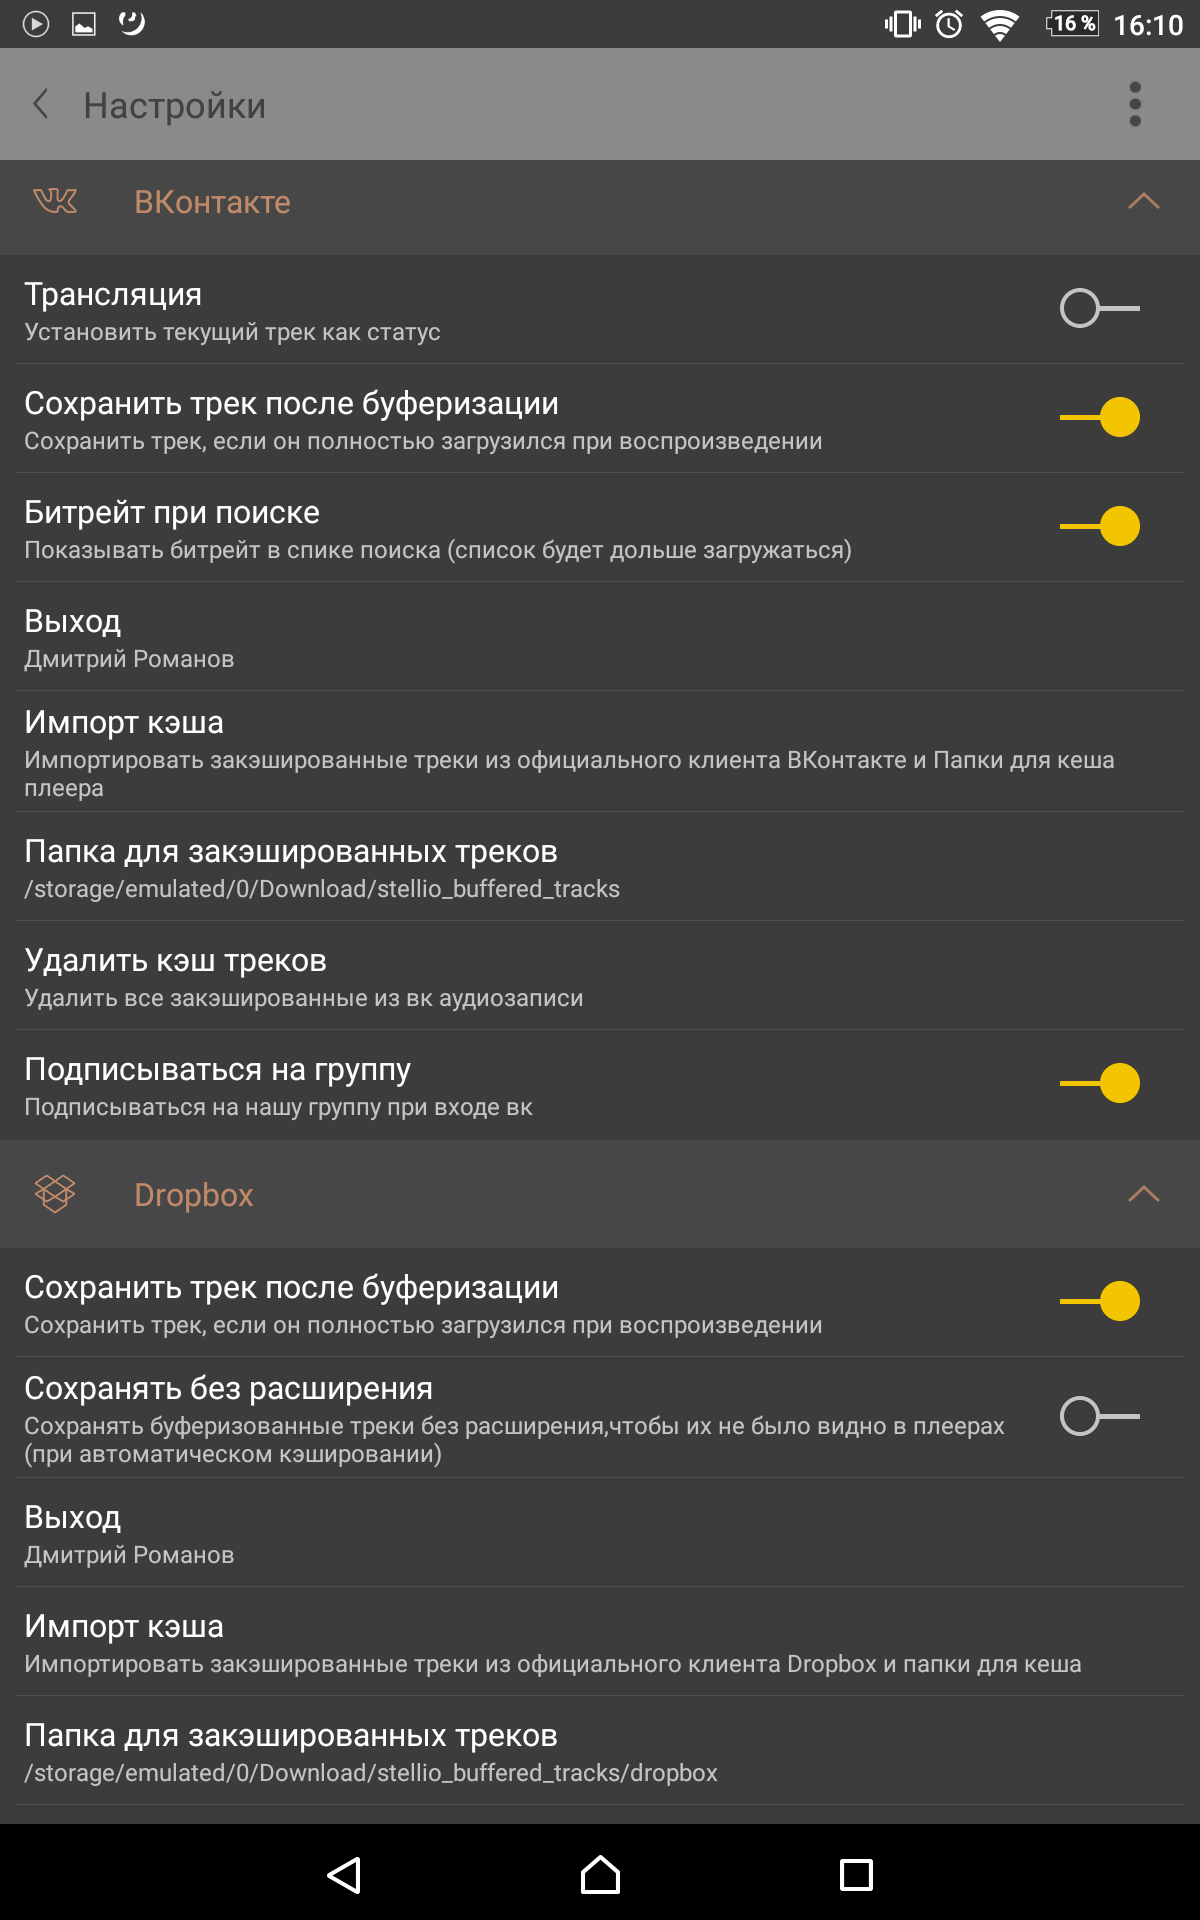
Task: Disable Битрейт при поиске toggle
Action: coord(1099,526)
